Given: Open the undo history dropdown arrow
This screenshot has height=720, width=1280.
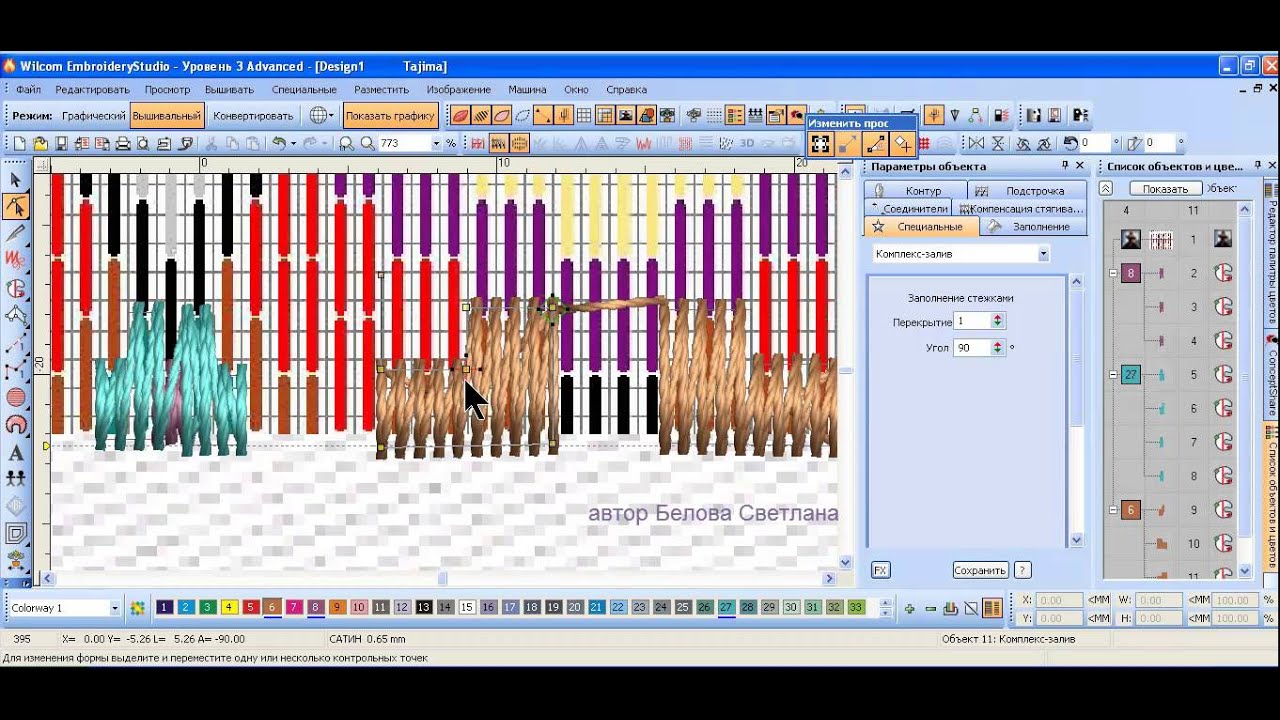Looking at the screenshot, I should (x=293, y=143).
